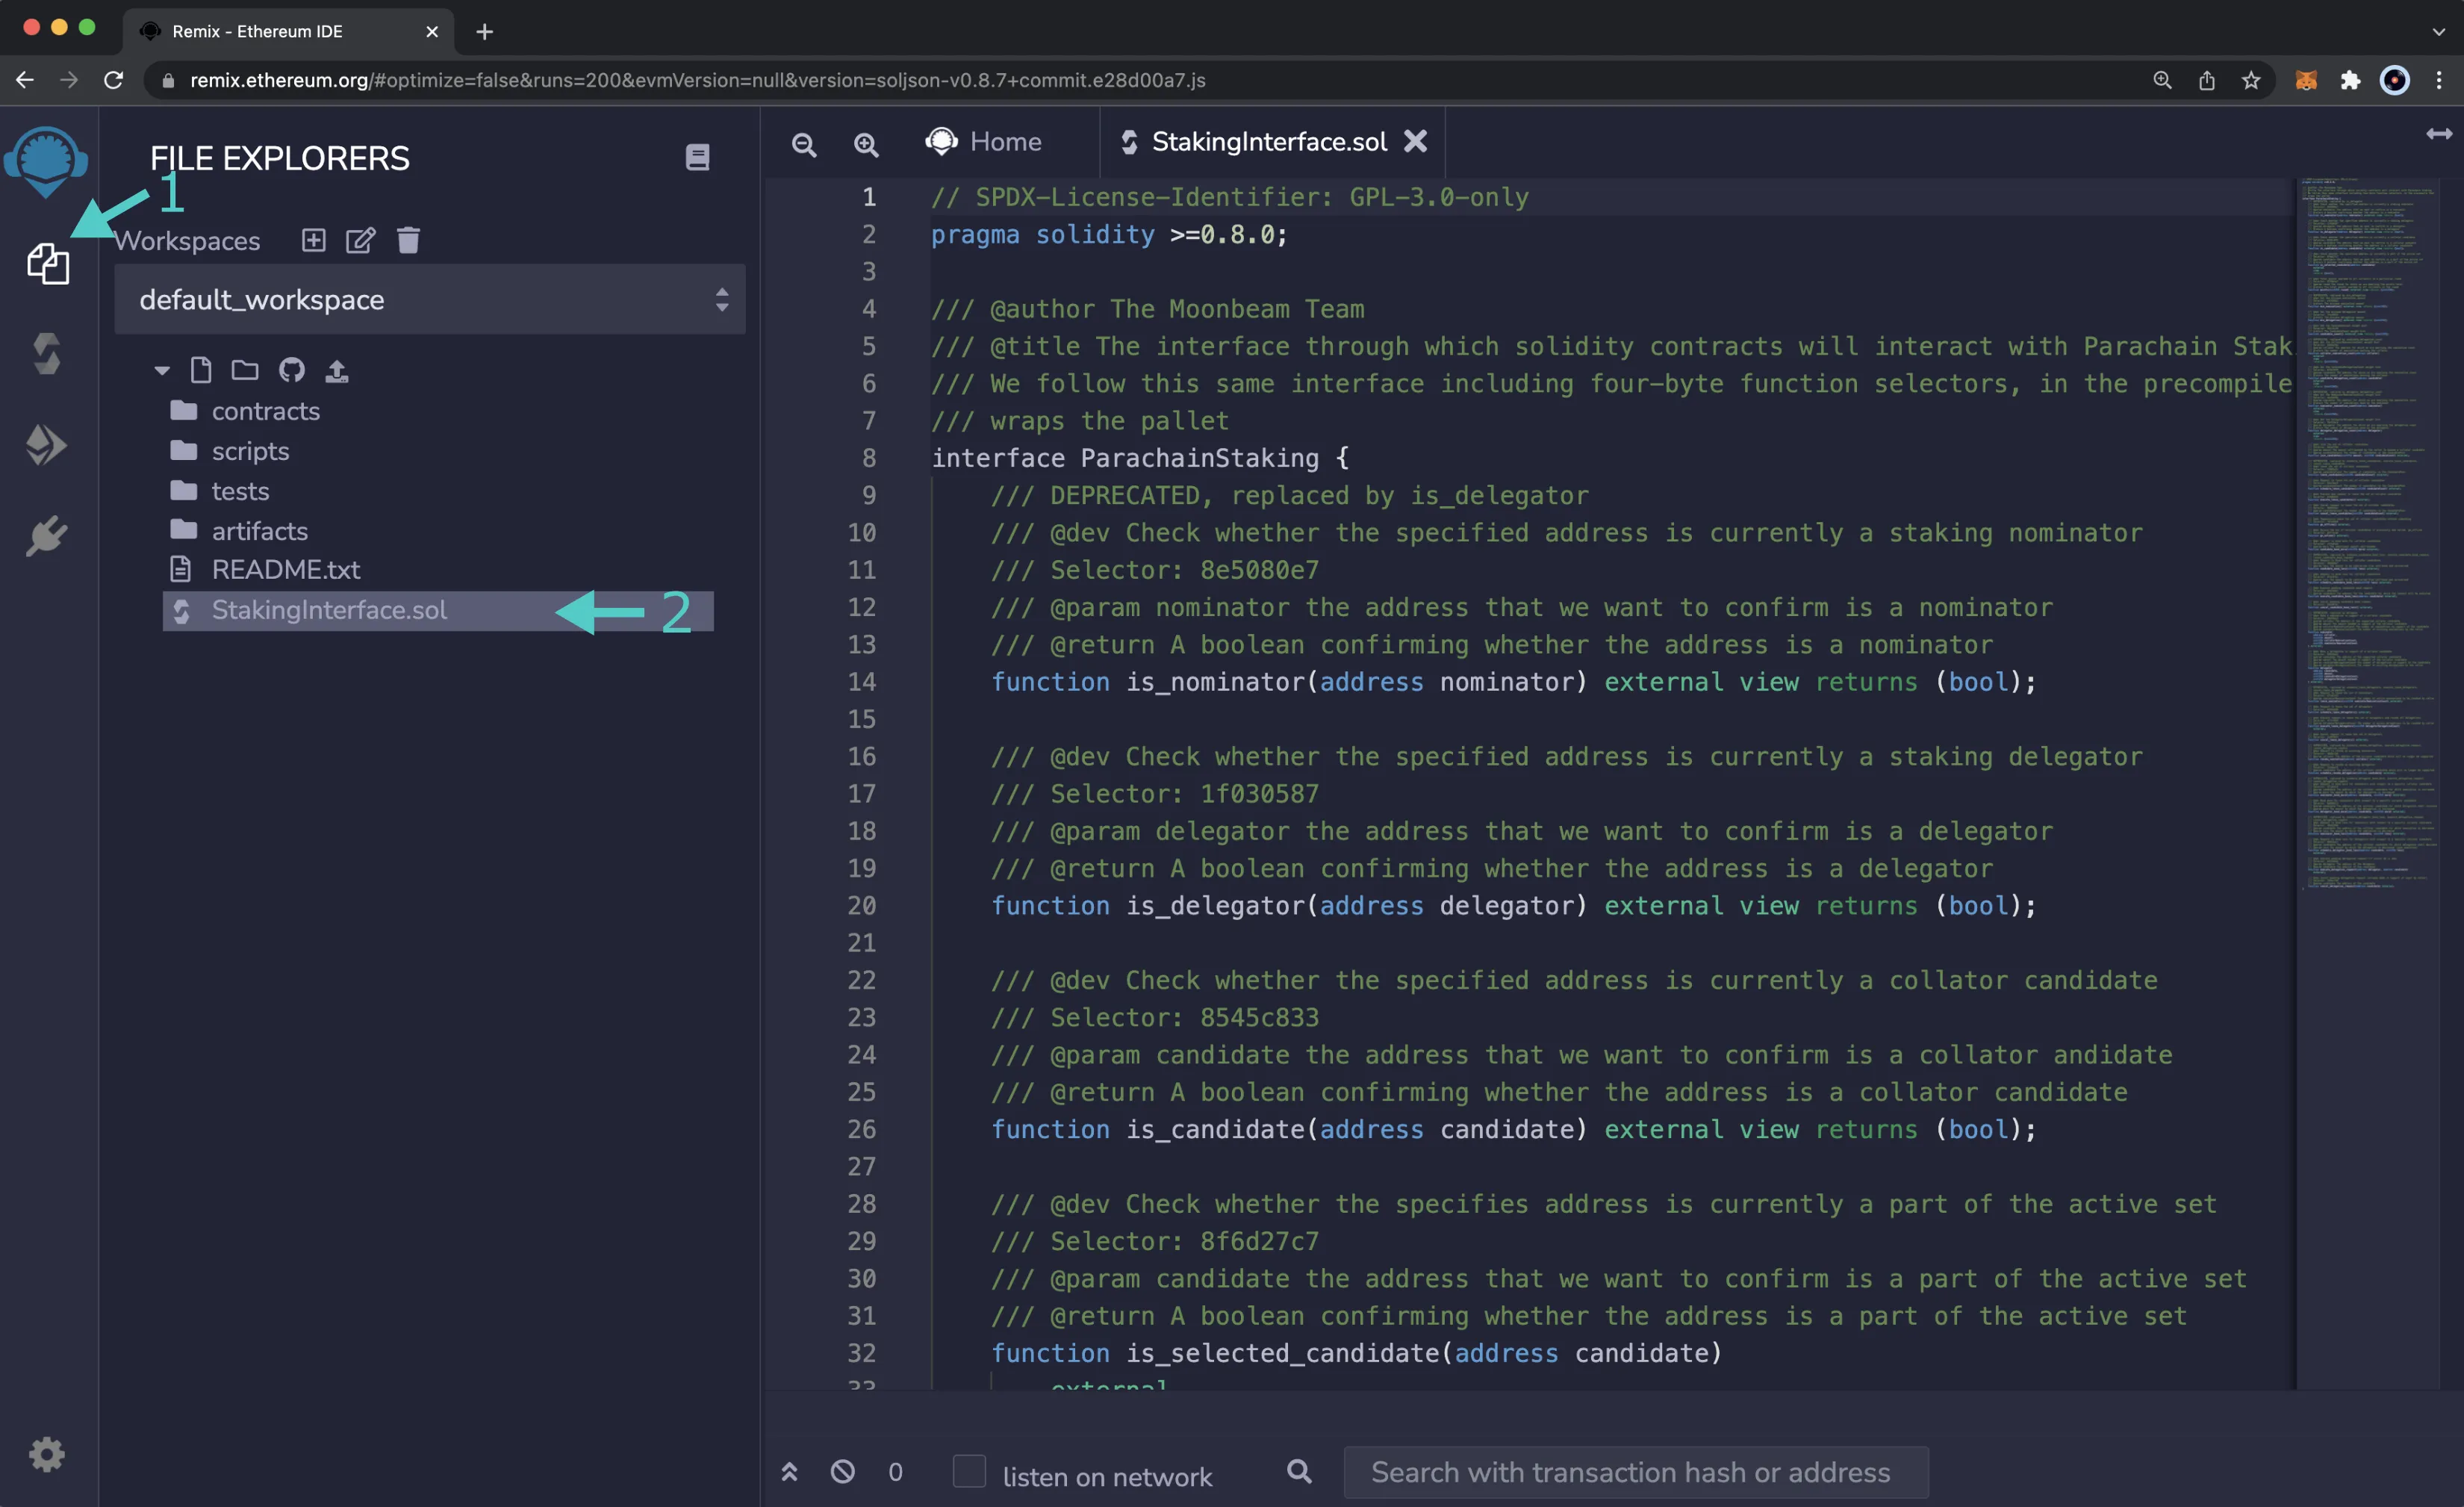Reload the browser page
This screenshot has width=2464, height=1507.
pyautogui.click(x=114, y=80)
